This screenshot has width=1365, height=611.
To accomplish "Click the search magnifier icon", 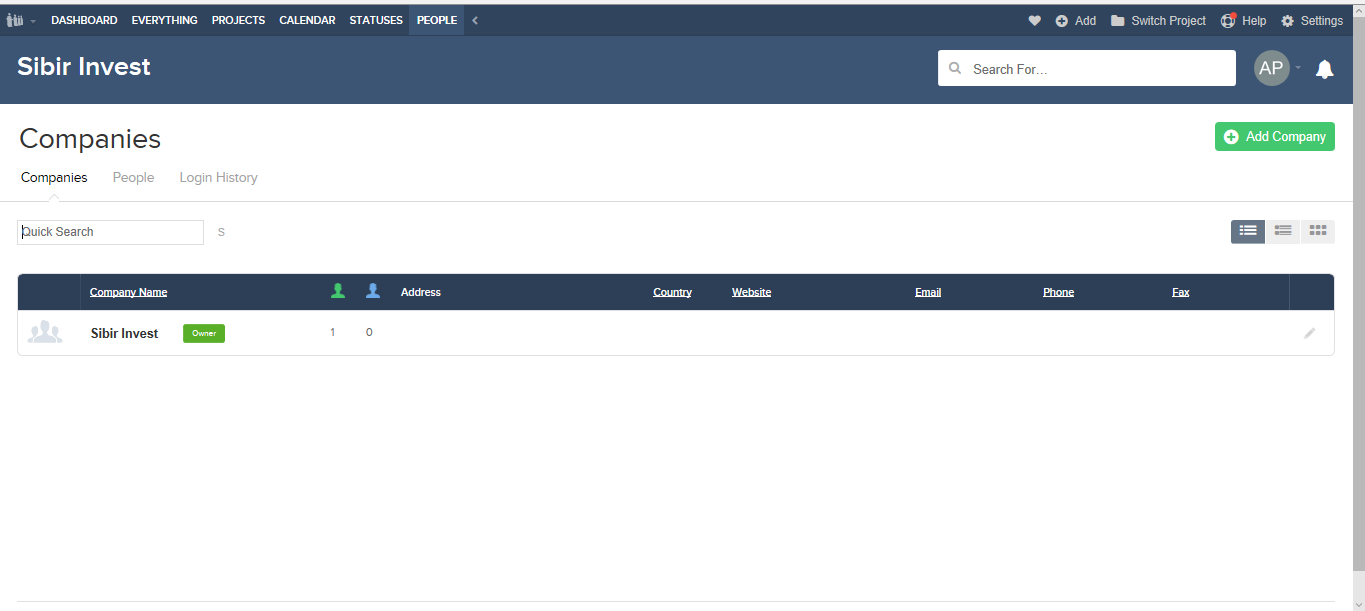I will point(955,69).
